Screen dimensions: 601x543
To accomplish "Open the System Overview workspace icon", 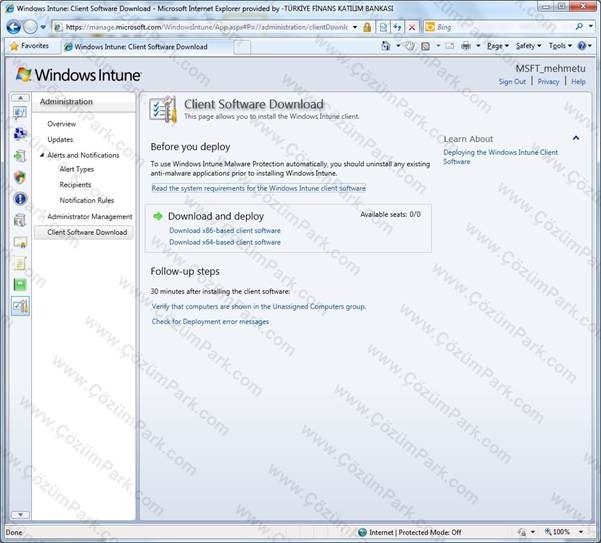I will pos(20,113).
